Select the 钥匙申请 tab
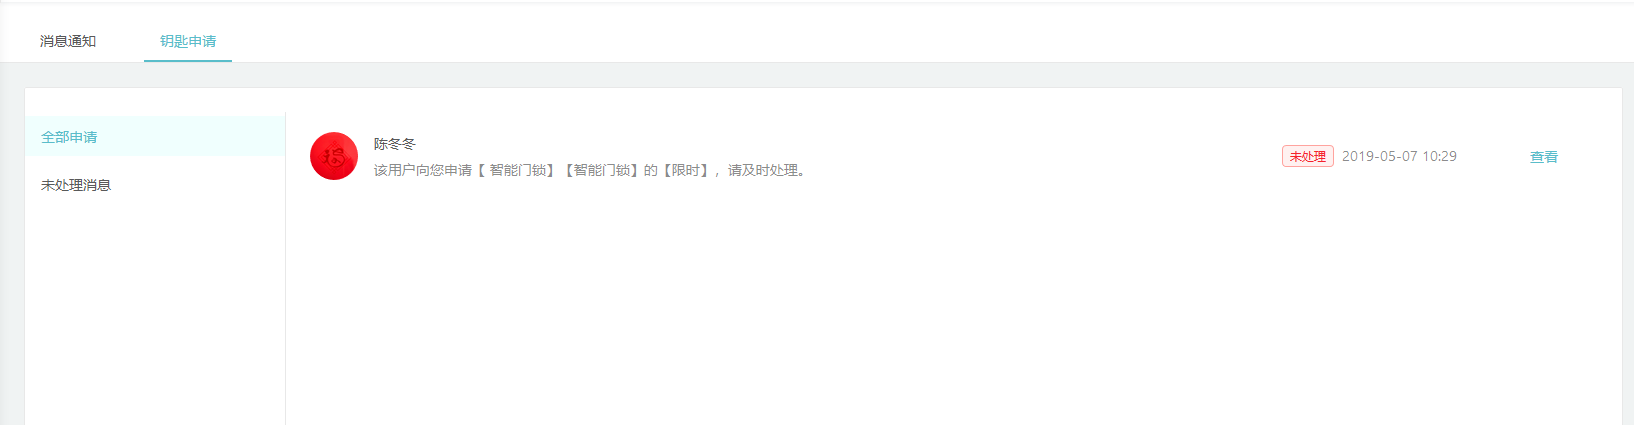Viewport: 1634px width, 425px height. [188, 41]
